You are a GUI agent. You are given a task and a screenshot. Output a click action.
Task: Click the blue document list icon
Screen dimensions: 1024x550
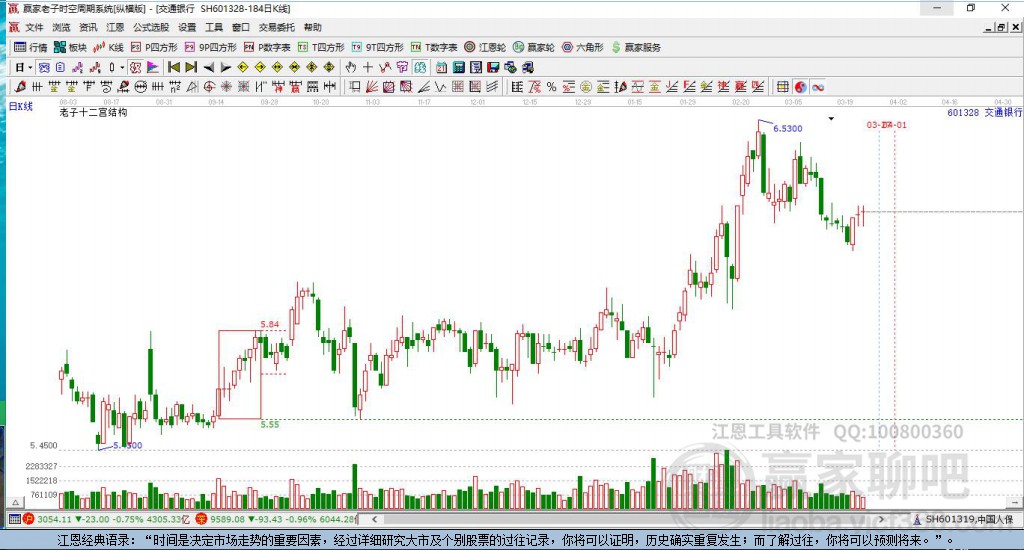coord(60,67)
